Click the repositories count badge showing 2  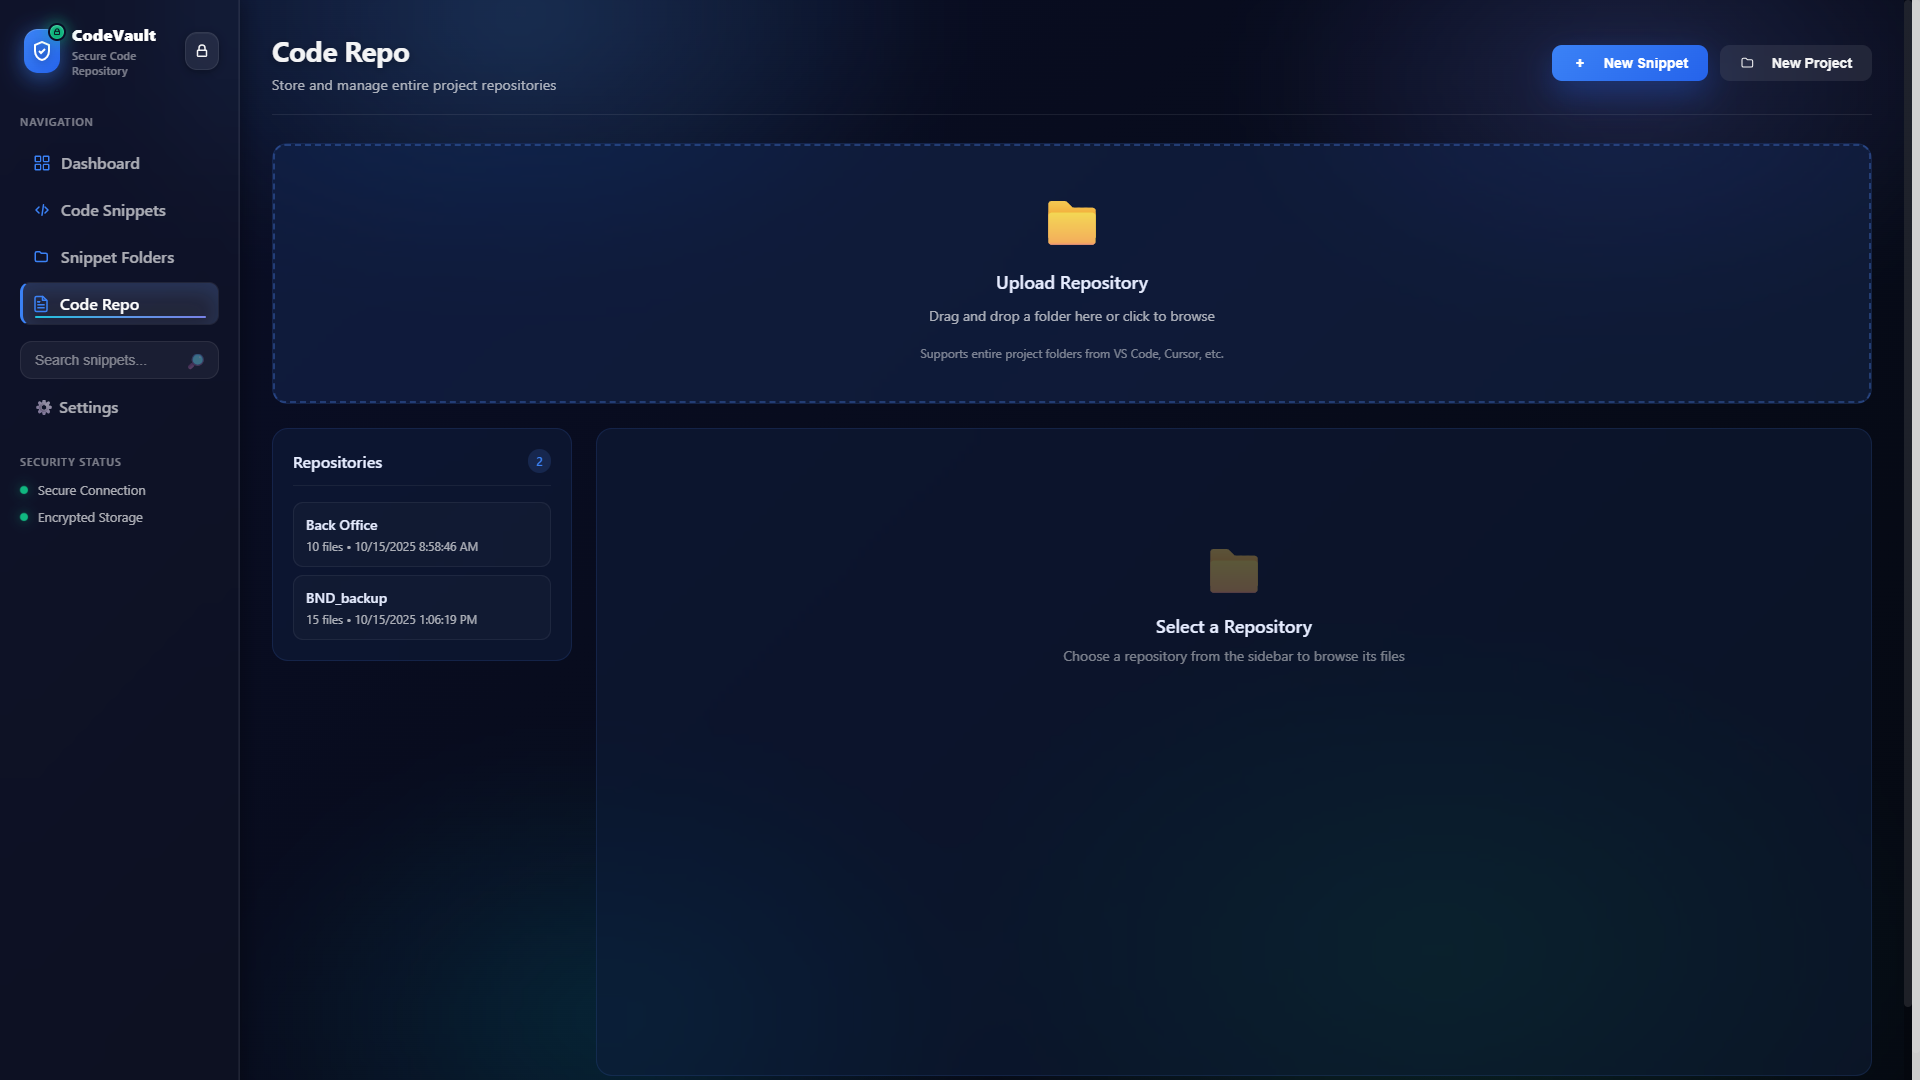click(538, 461)
